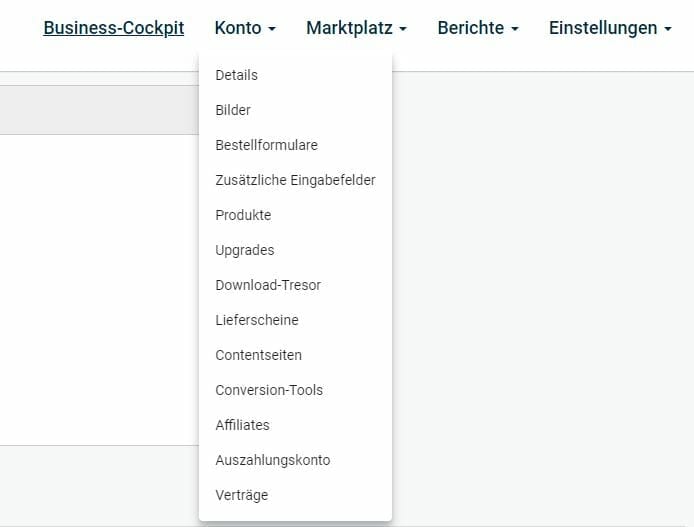Choose Bestellformulare in the menu

click(x=266, y=145)
